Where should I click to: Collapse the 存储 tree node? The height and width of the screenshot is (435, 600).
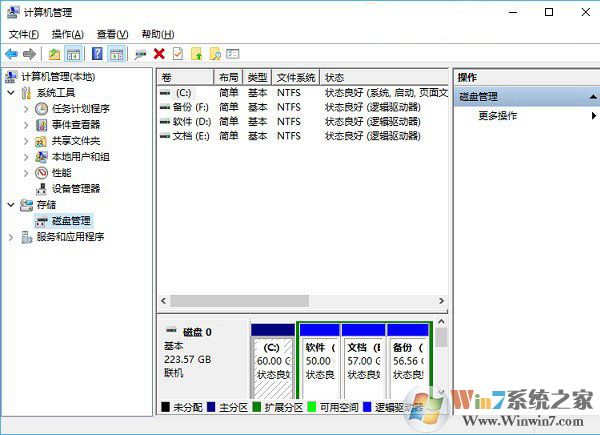11,205
